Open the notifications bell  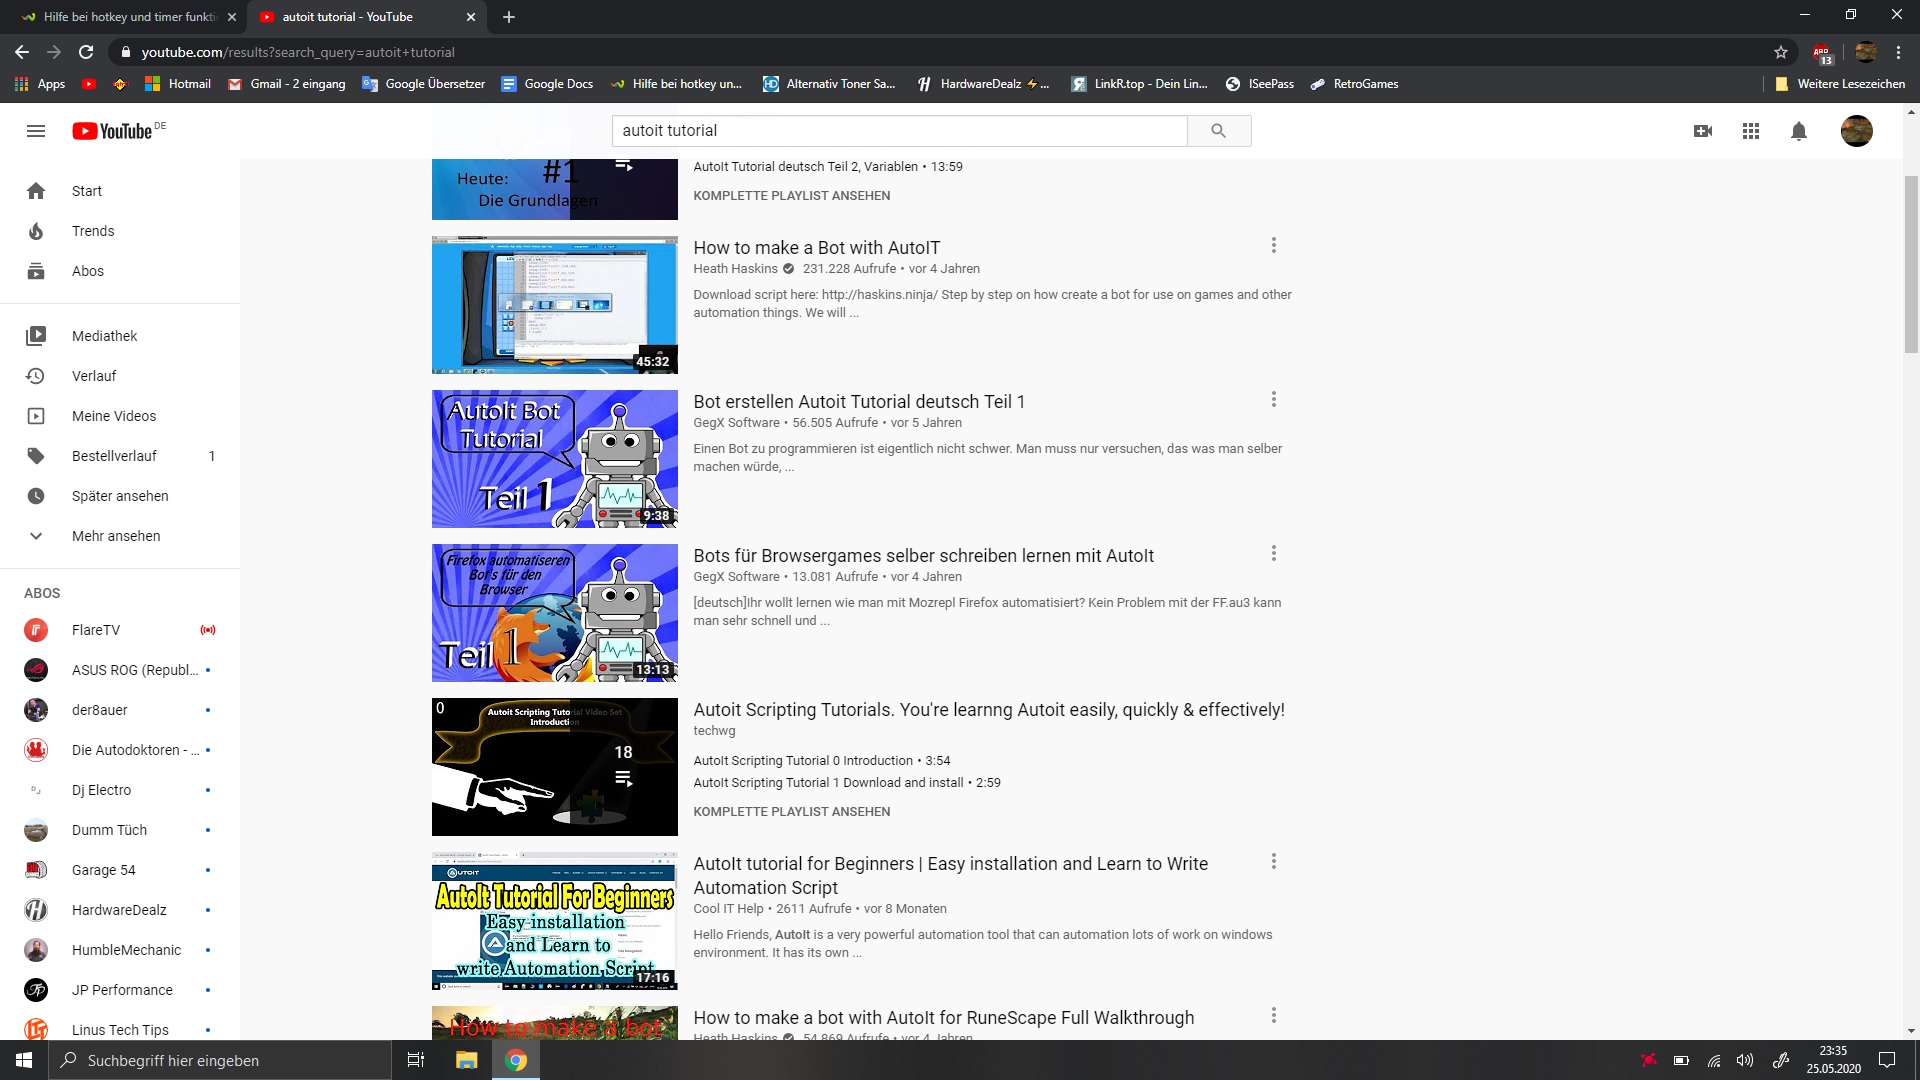pos(1799,131)
